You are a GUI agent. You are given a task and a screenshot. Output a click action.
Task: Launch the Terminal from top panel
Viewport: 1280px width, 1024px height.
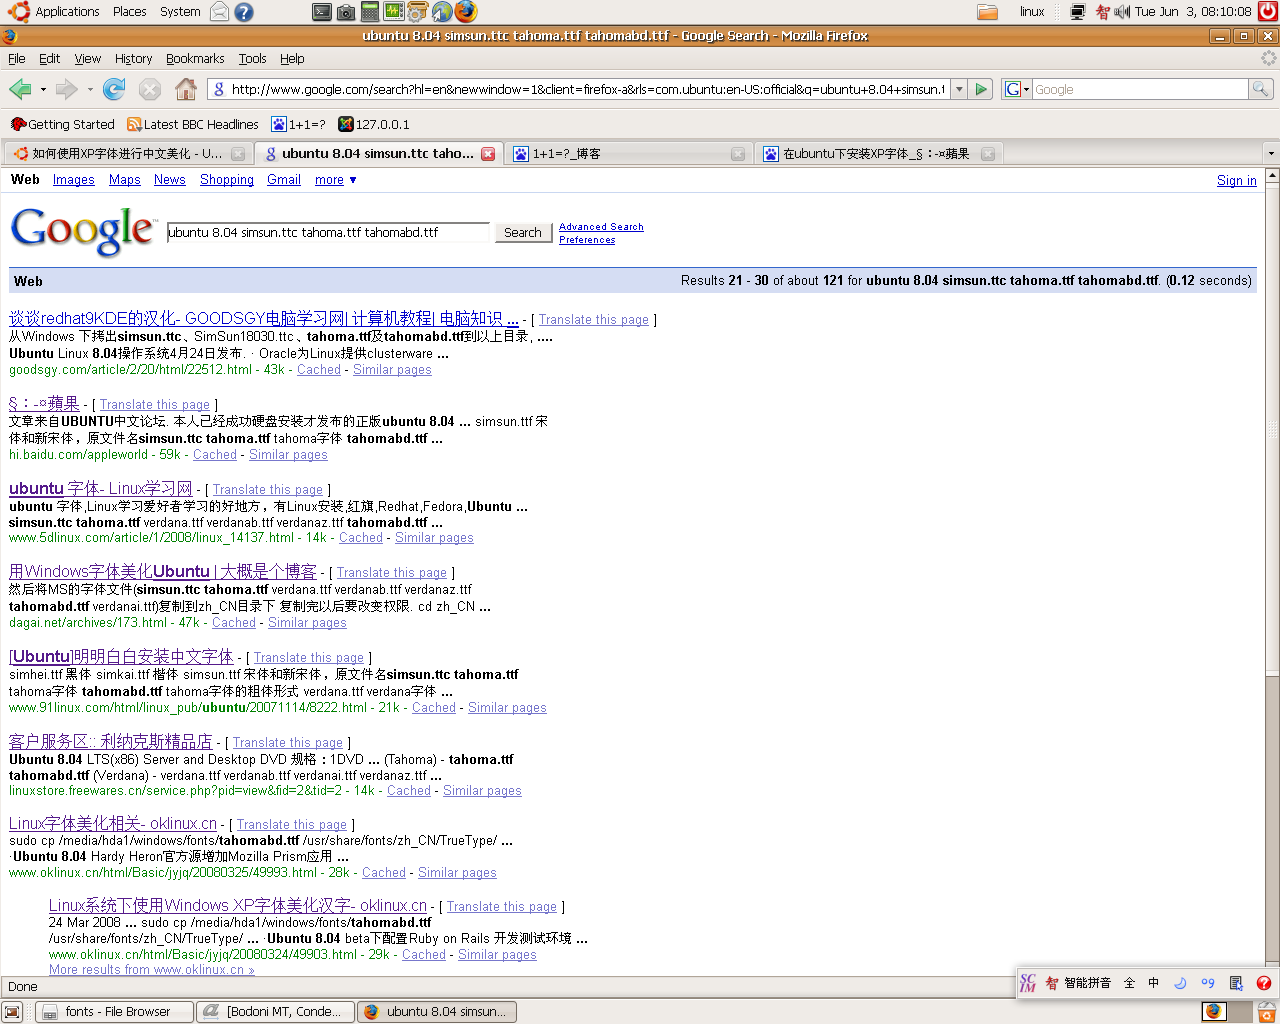[322, 12]
